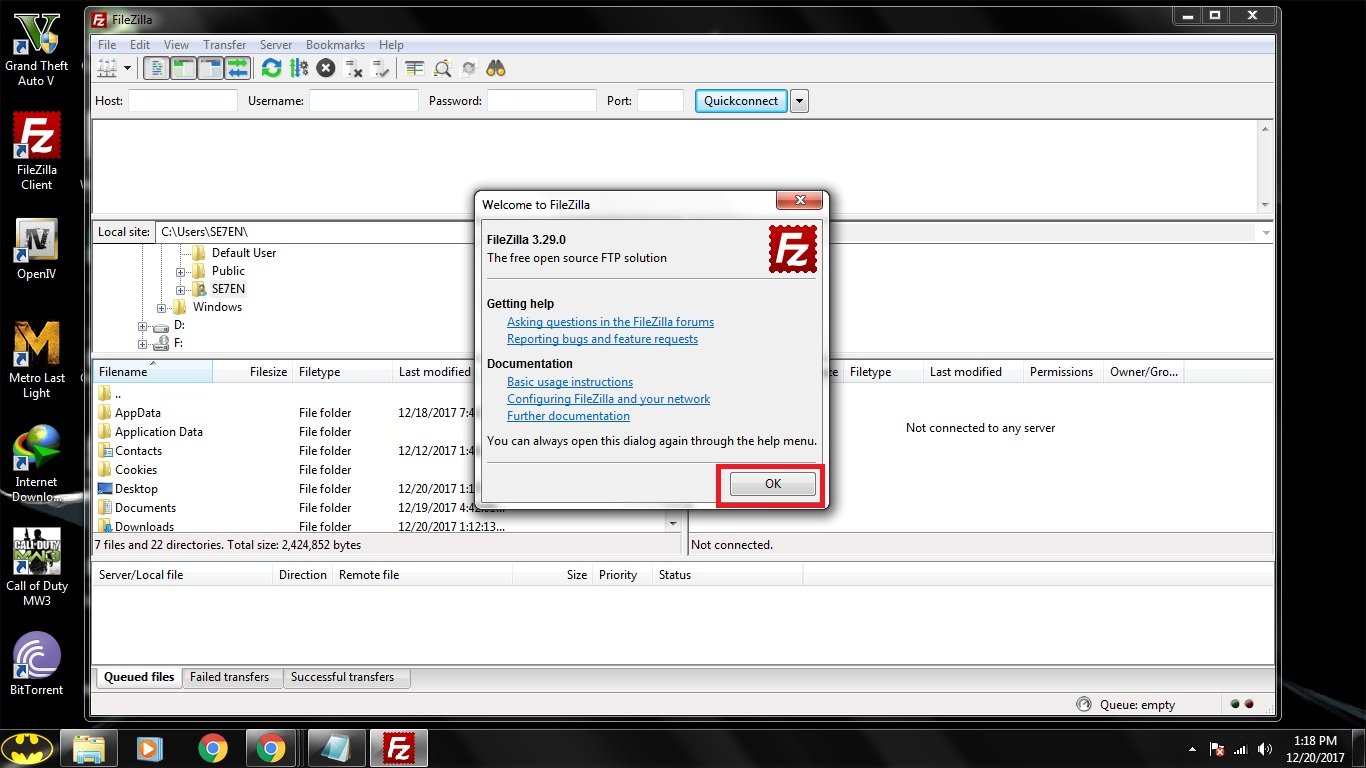1366x768 pixels.
Task: Open OpenIV desktop shortcut
Action: click(37, 250)
